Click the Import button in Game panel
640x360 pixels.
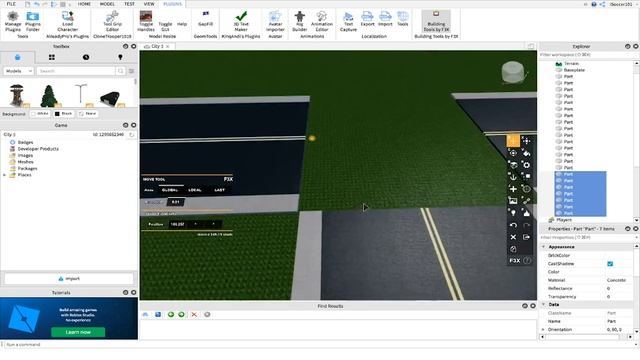pos(69,278)
